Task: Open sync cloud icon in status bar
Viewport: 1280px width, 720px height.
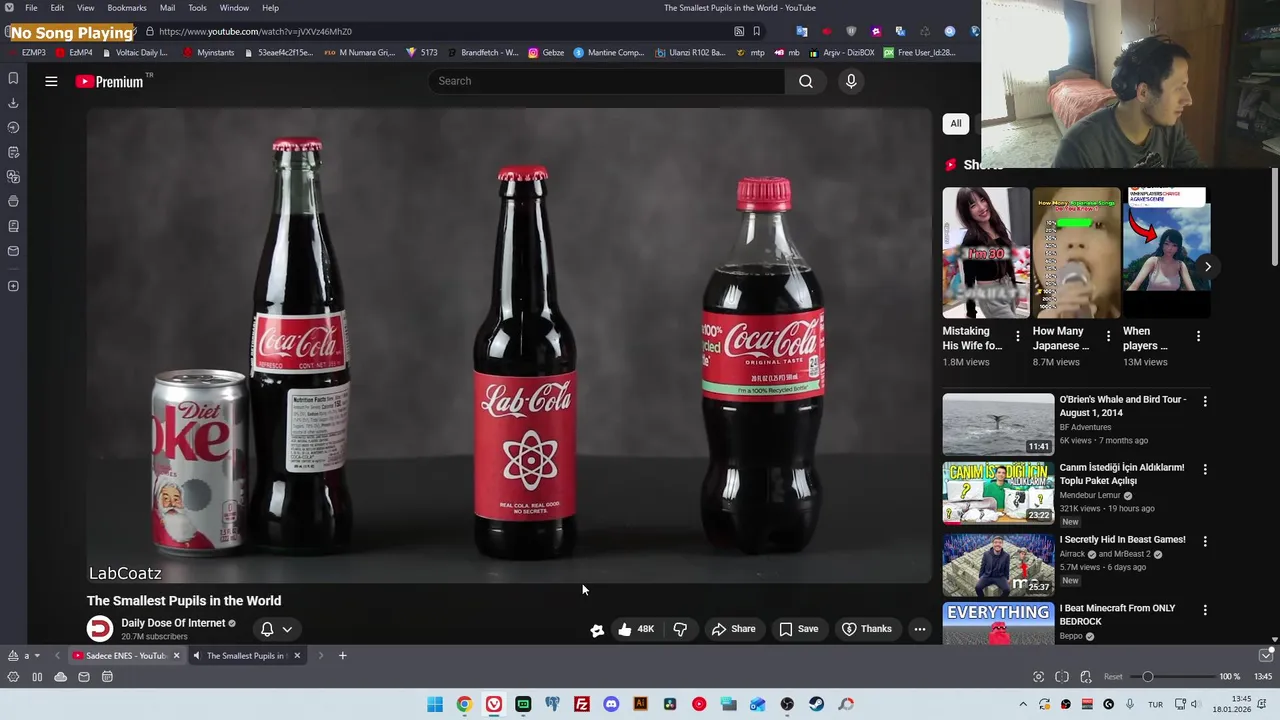Action: pyautogui.click(x=60, y=677)
